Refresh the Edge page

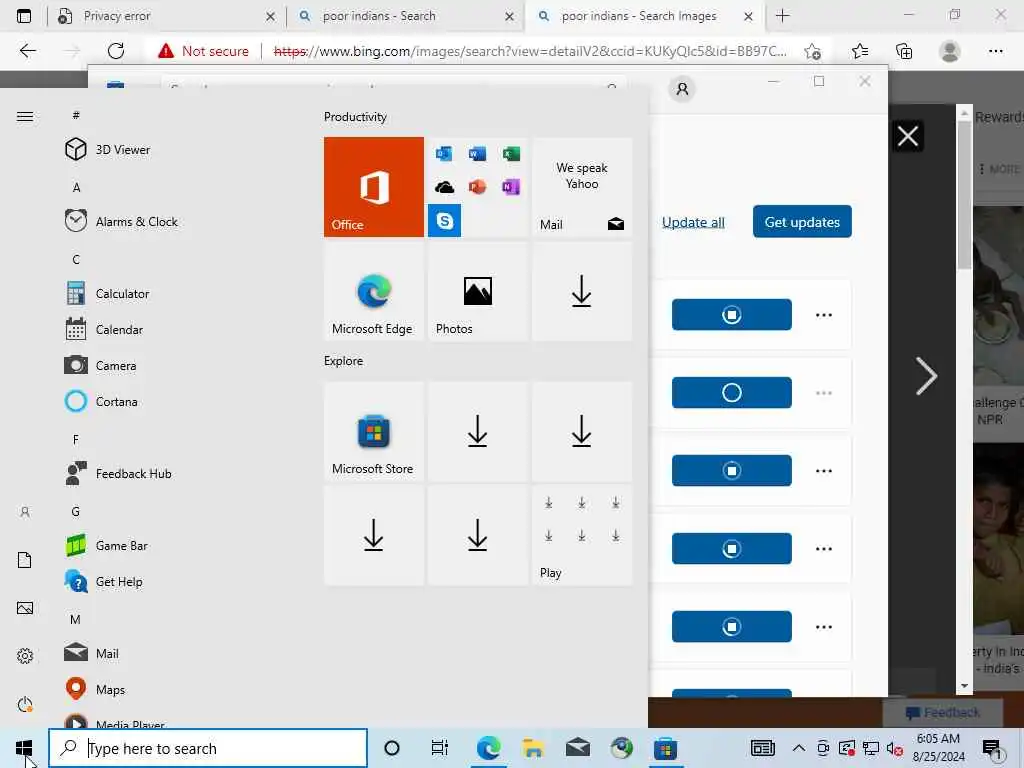point(116,51)
